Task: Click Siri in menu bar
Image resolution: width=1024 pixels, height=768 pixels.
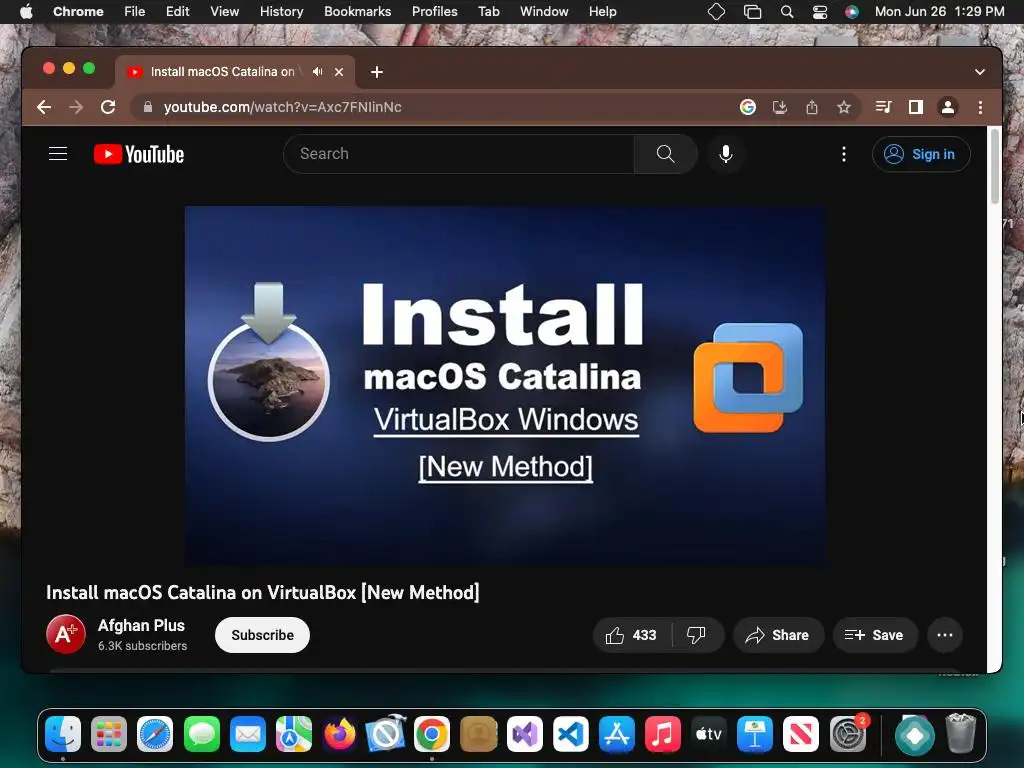Action: pos(852,12)
